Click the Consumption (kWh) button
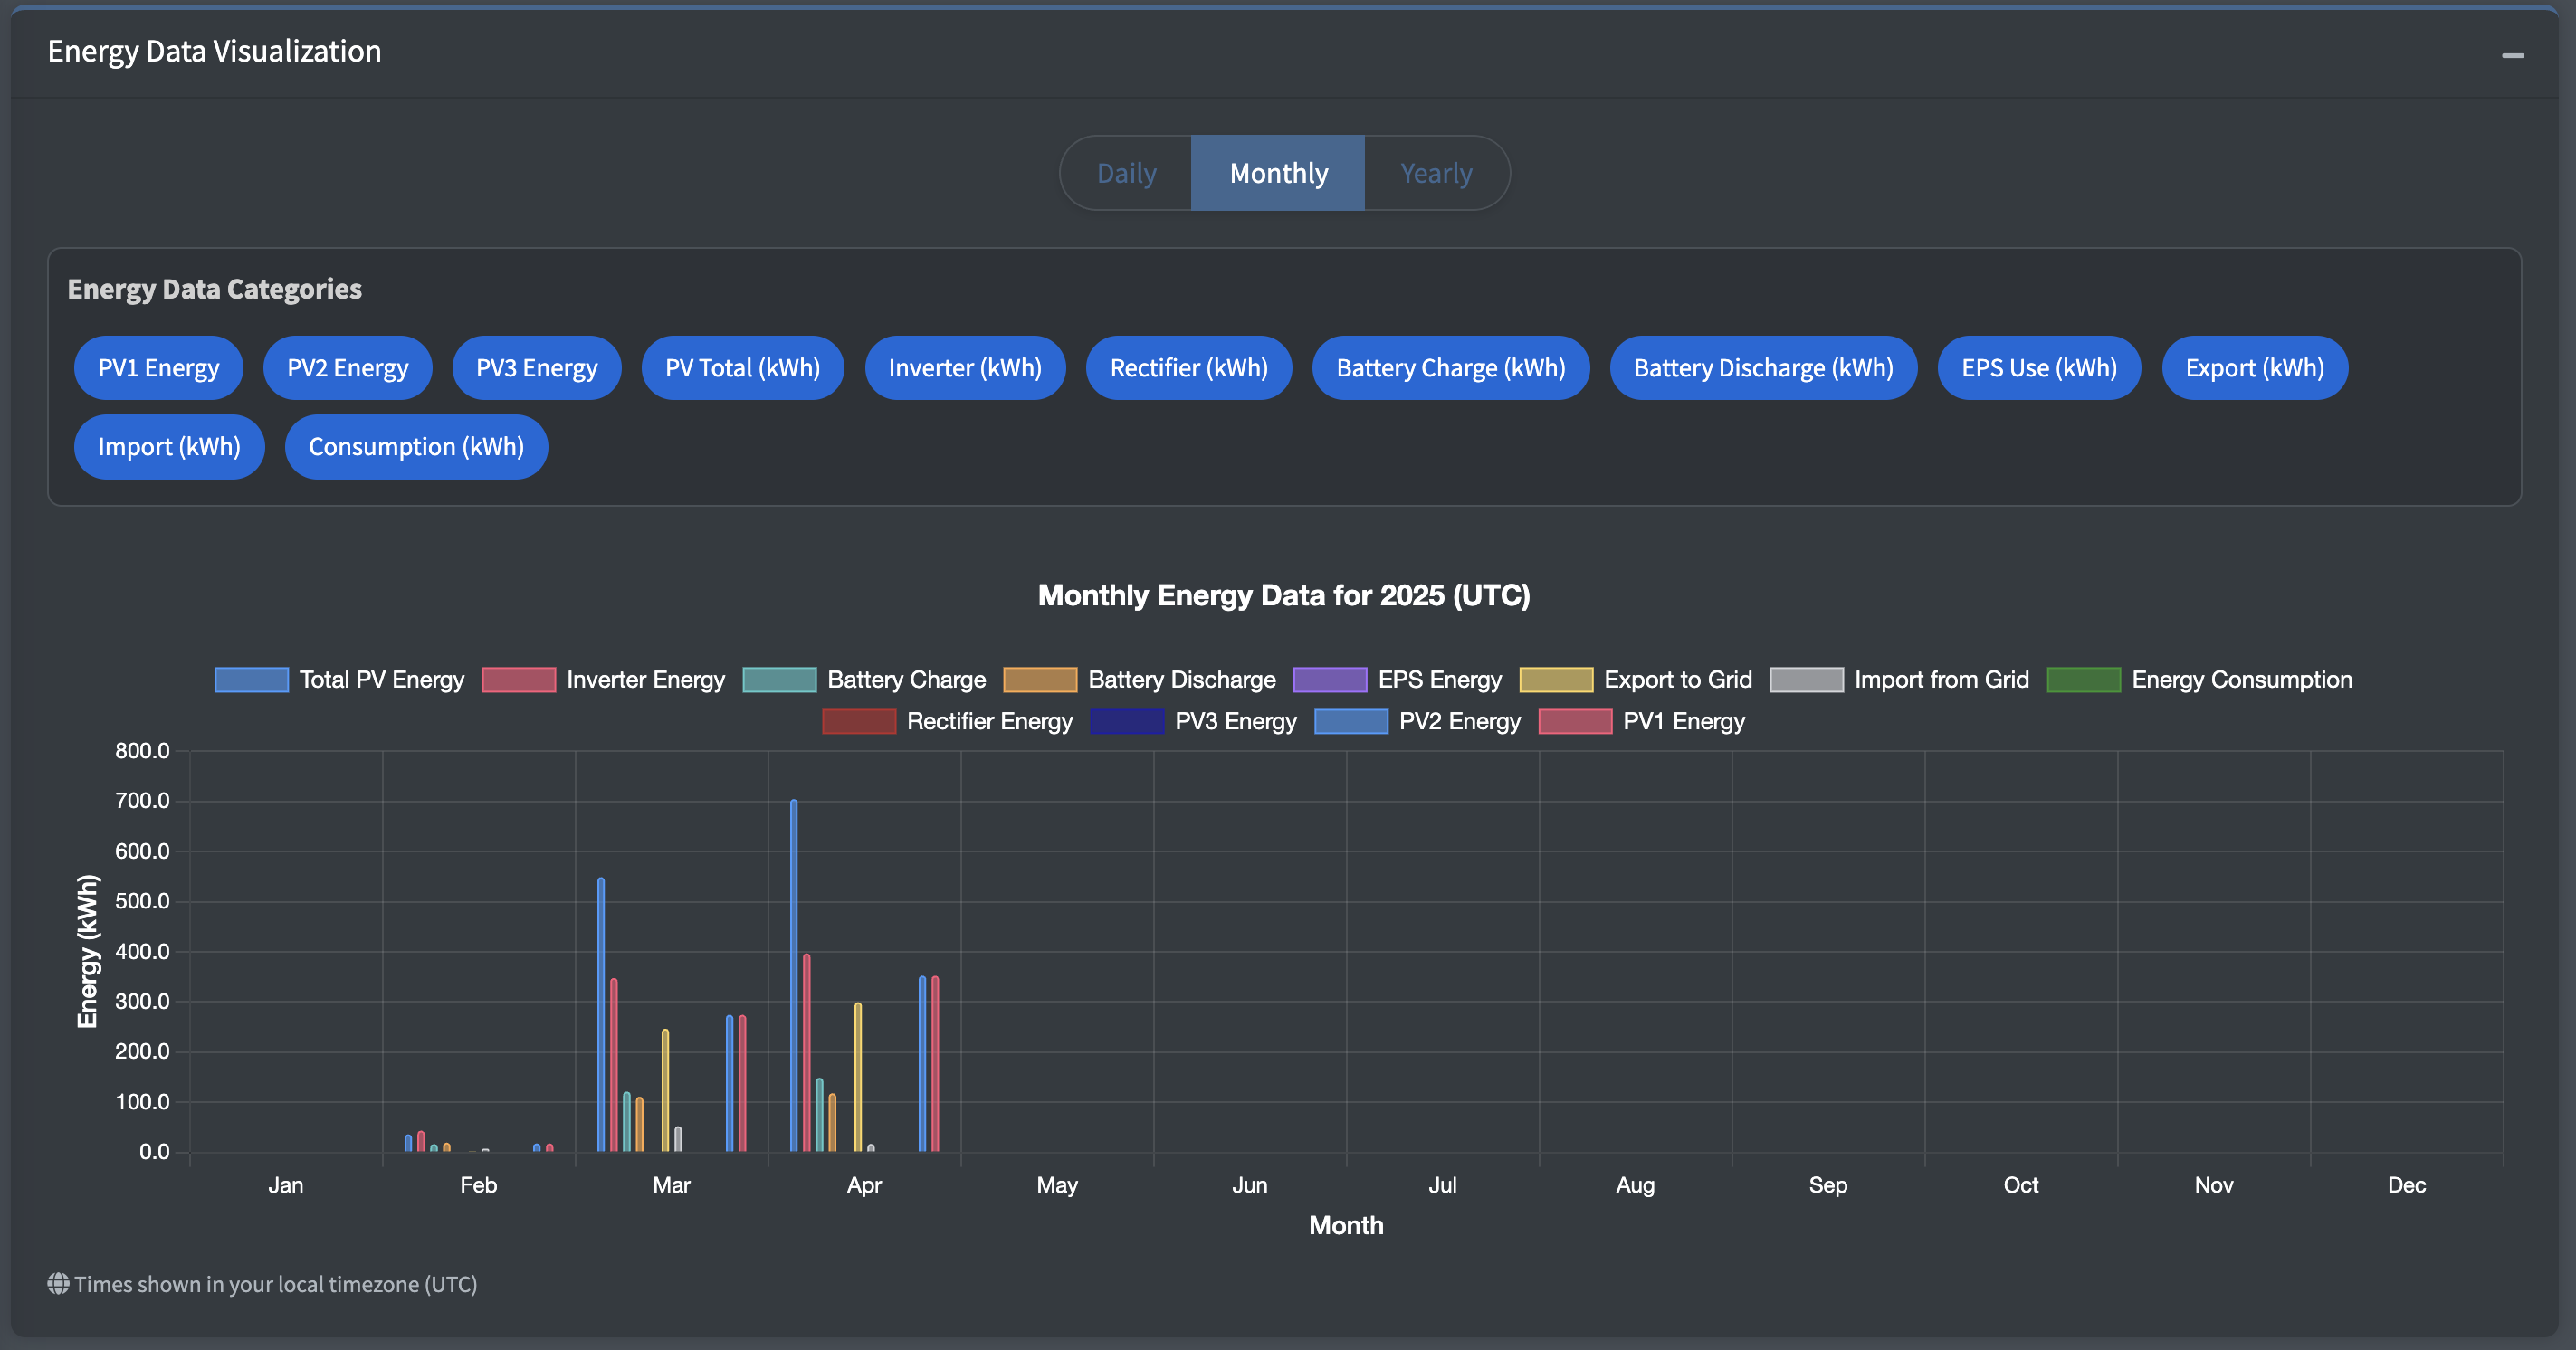This screenshot has height=1350, width=2576. (416, 447)
